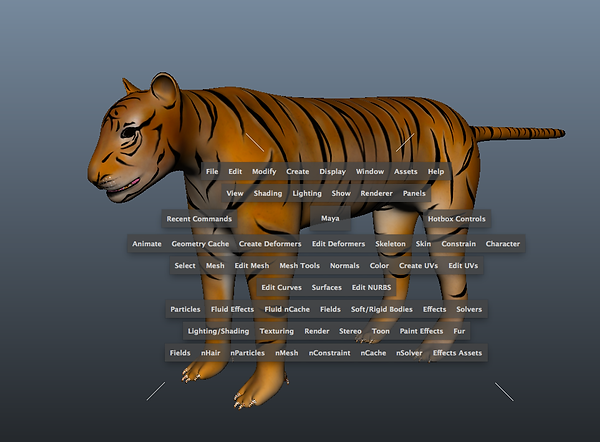Open the Stereo menu
The image size is (600, 442).
tap(350, 331)
